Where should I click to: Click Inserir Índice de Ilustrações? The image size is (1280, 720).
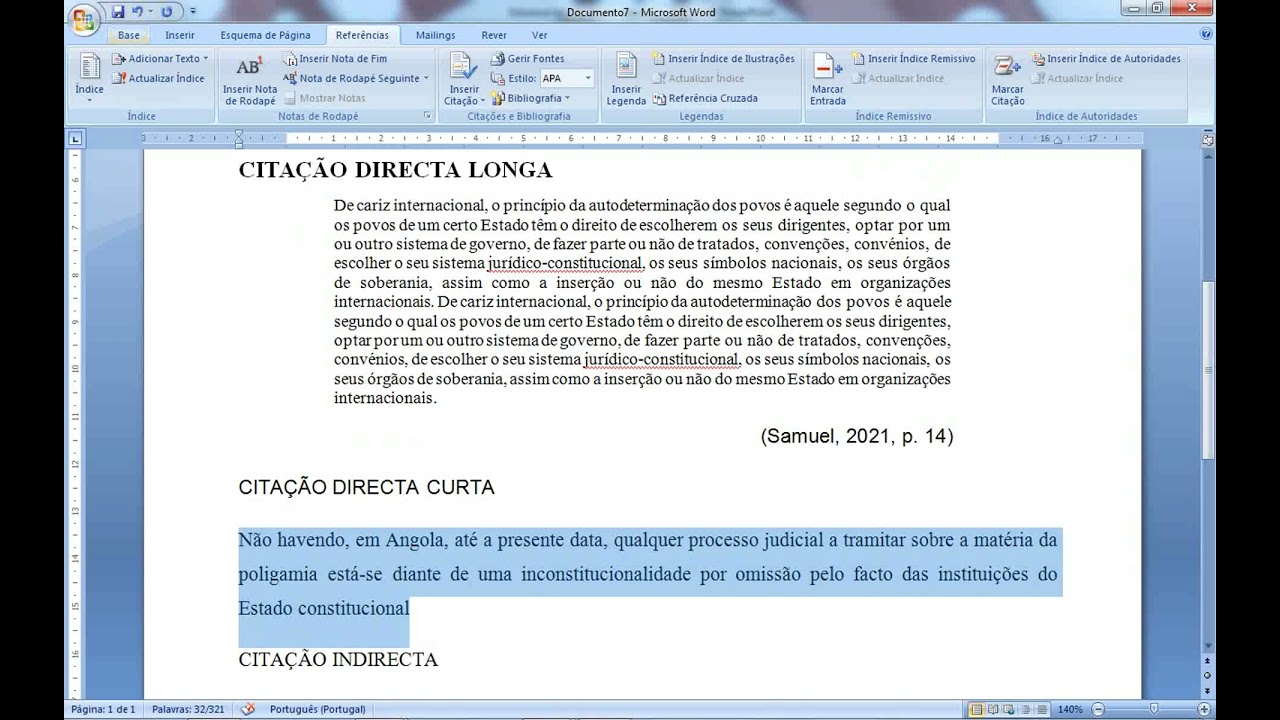724,59
